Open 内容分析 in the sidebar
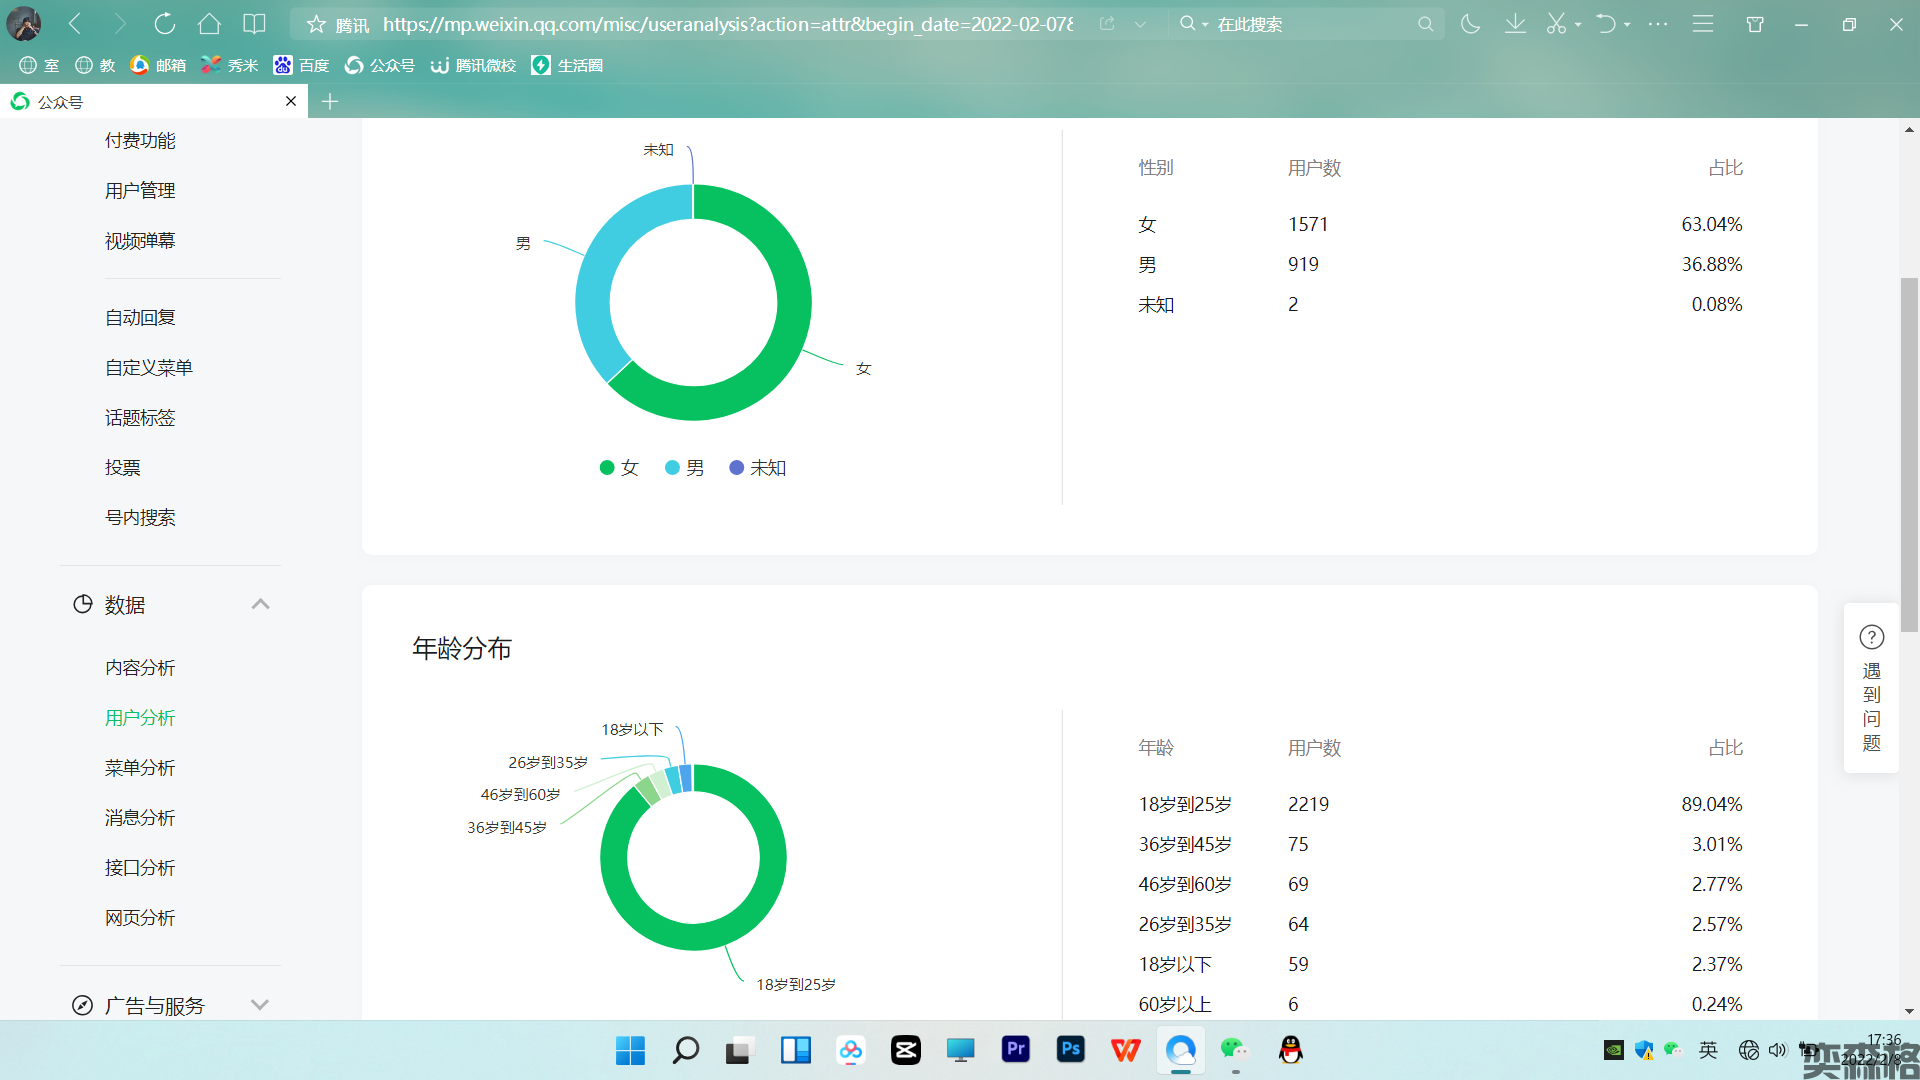Viewport: 1920px width, 1080px height. 140,668
